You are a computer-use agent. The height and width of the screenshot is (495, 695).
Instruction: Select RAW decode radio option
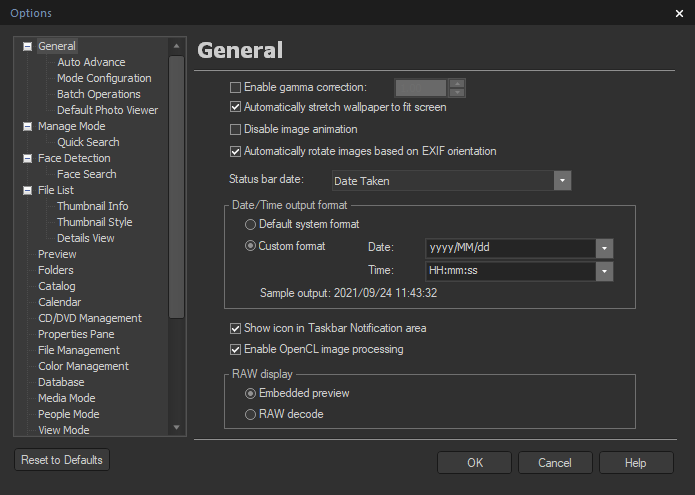tap(250, 414)
